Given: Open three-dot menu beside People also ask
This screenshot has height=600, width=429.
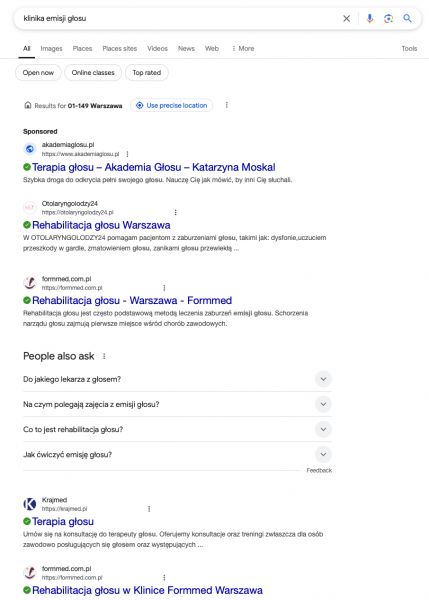Looking at the screenshot, I should coord(104,356).
